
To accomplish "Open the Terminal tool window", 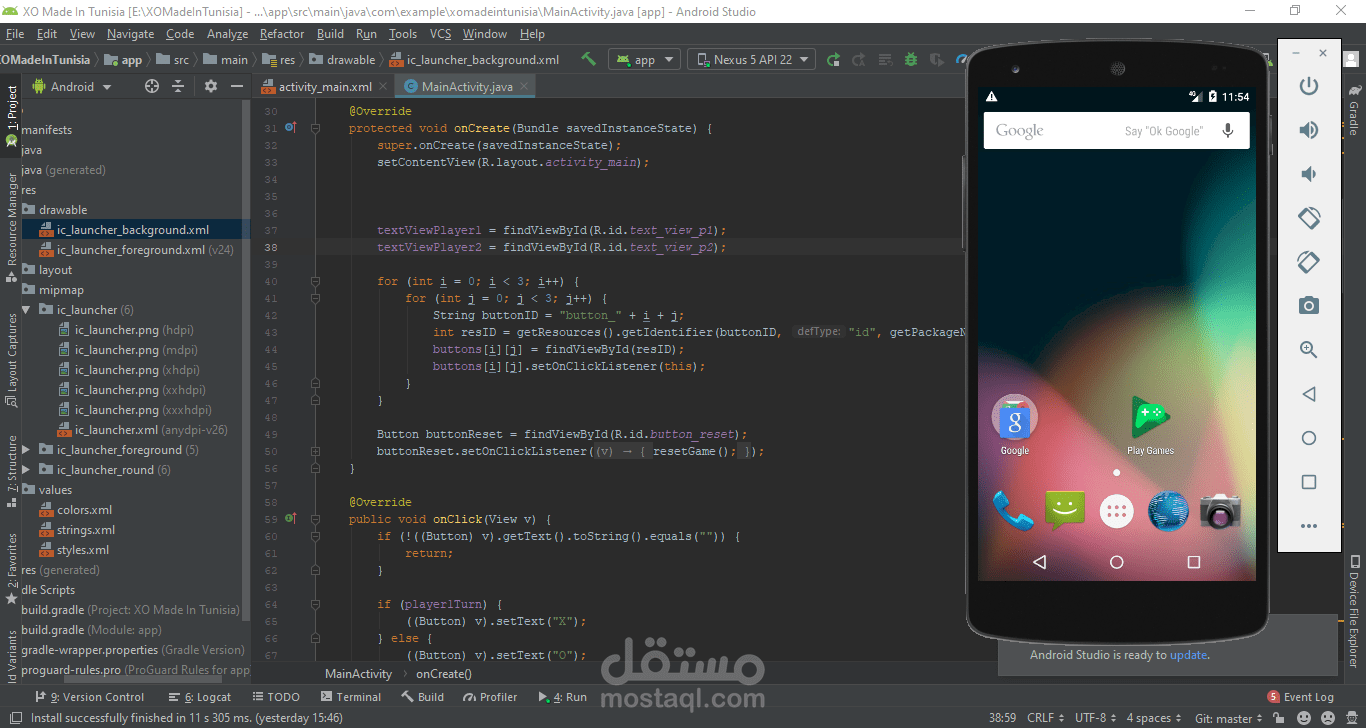I will (349, 697).
